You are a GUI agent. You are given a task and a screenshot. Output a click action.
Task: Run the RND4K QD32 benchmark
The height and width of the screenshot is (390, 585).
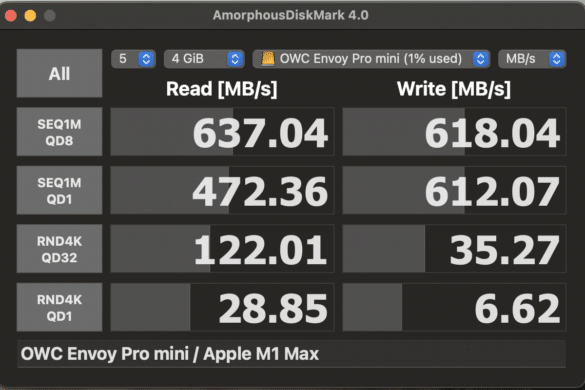pos(59,249)
